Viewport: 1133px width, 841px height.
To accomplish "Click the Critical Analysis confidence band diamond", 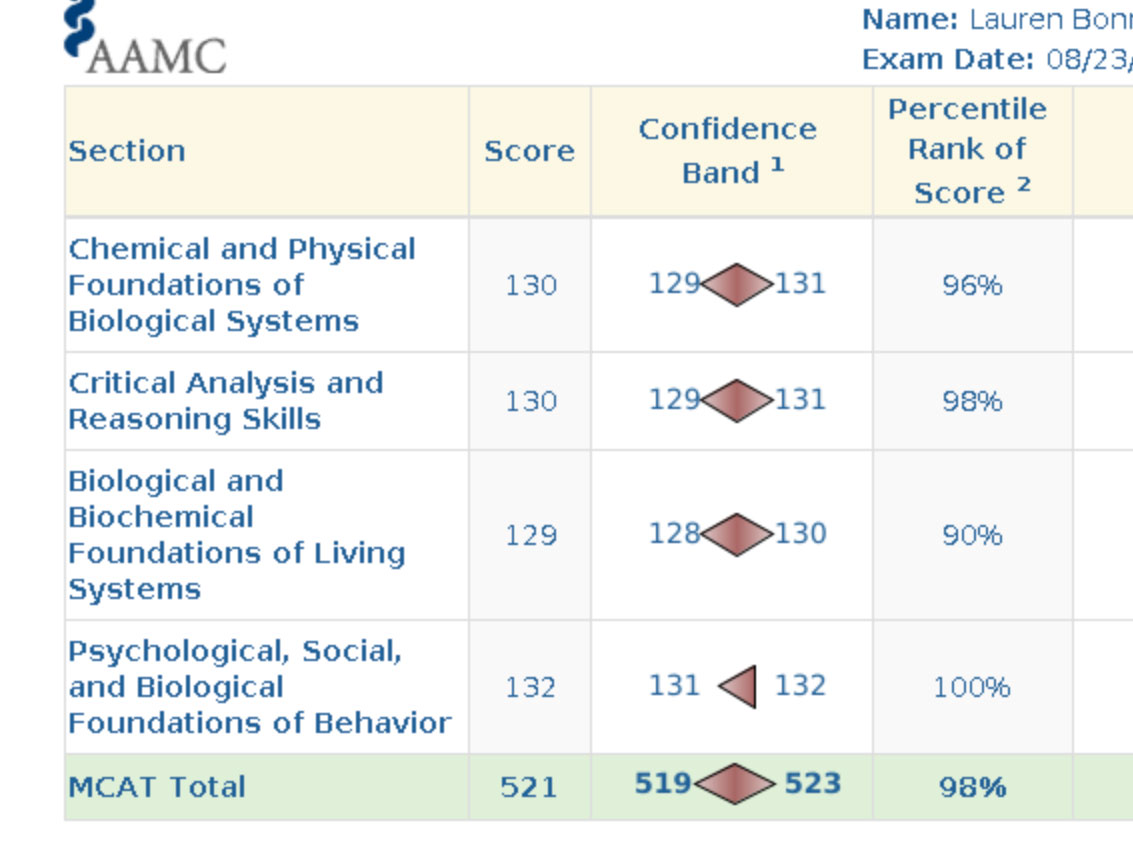I will 737,401.
